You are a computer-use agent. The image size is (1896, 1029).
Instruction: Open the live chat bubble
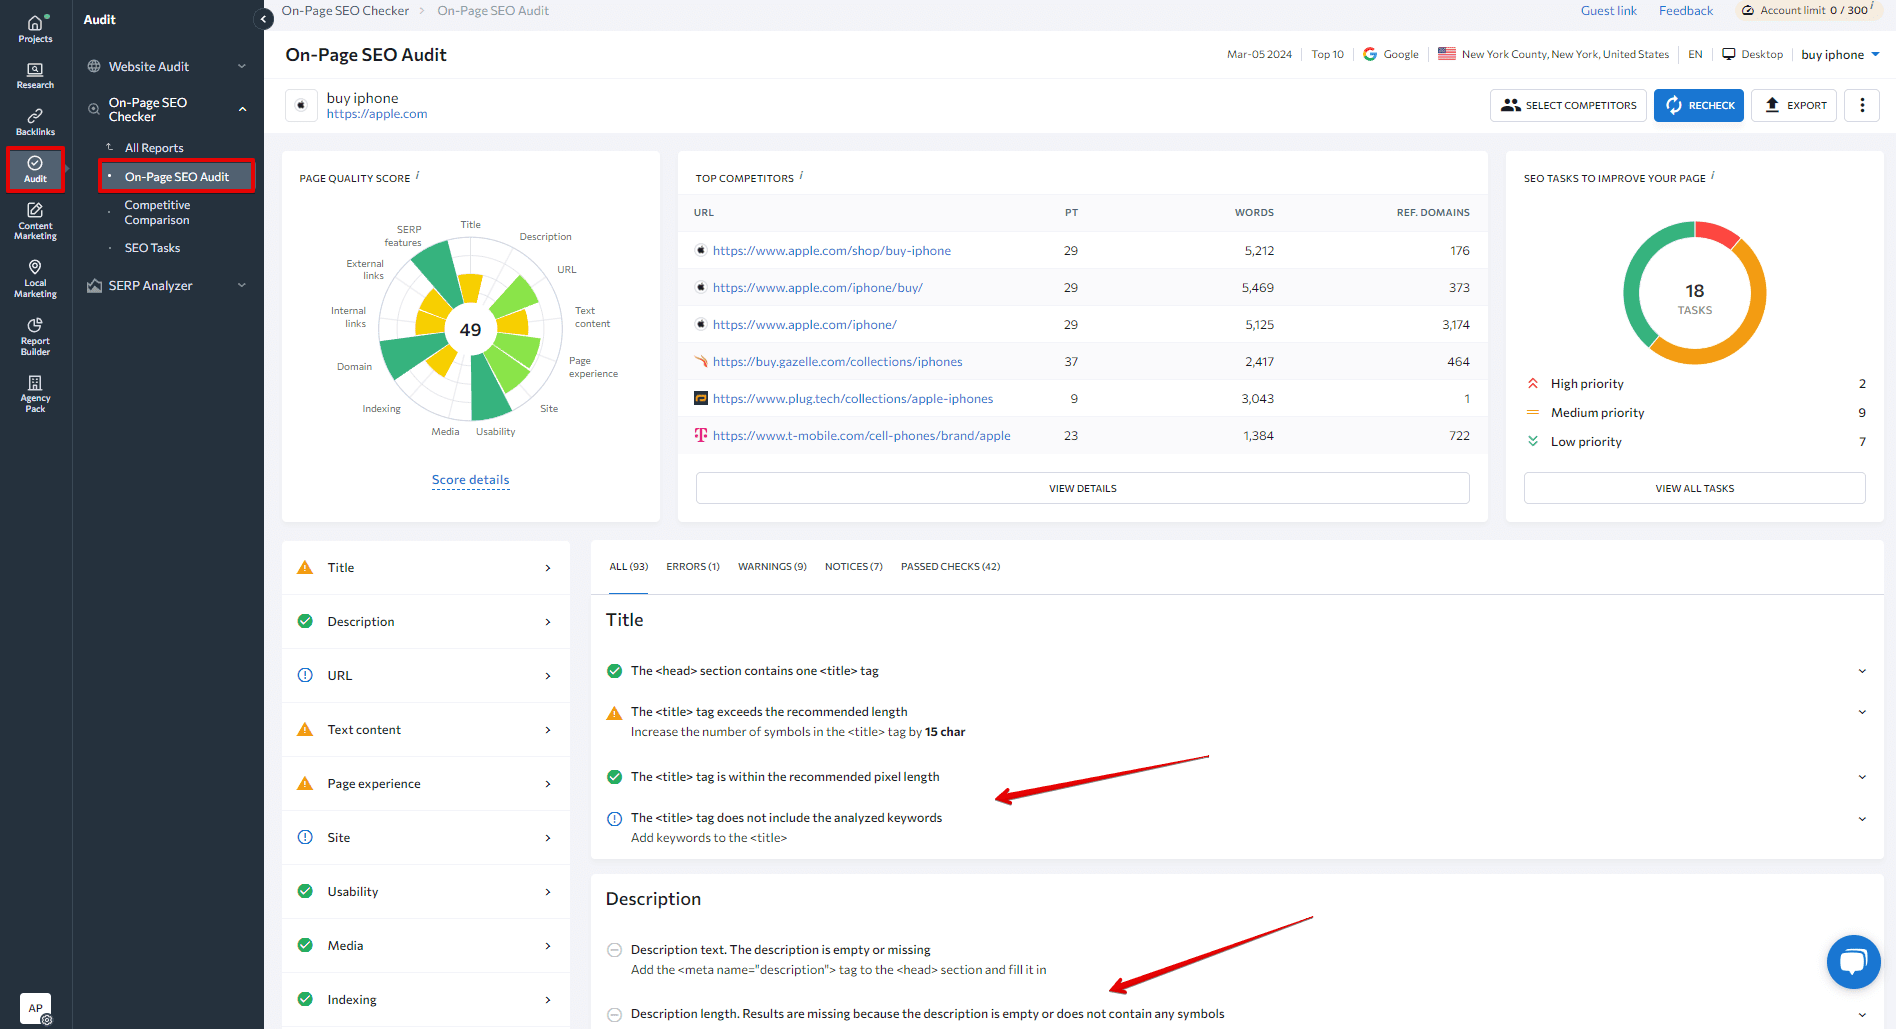point(1853,962)
